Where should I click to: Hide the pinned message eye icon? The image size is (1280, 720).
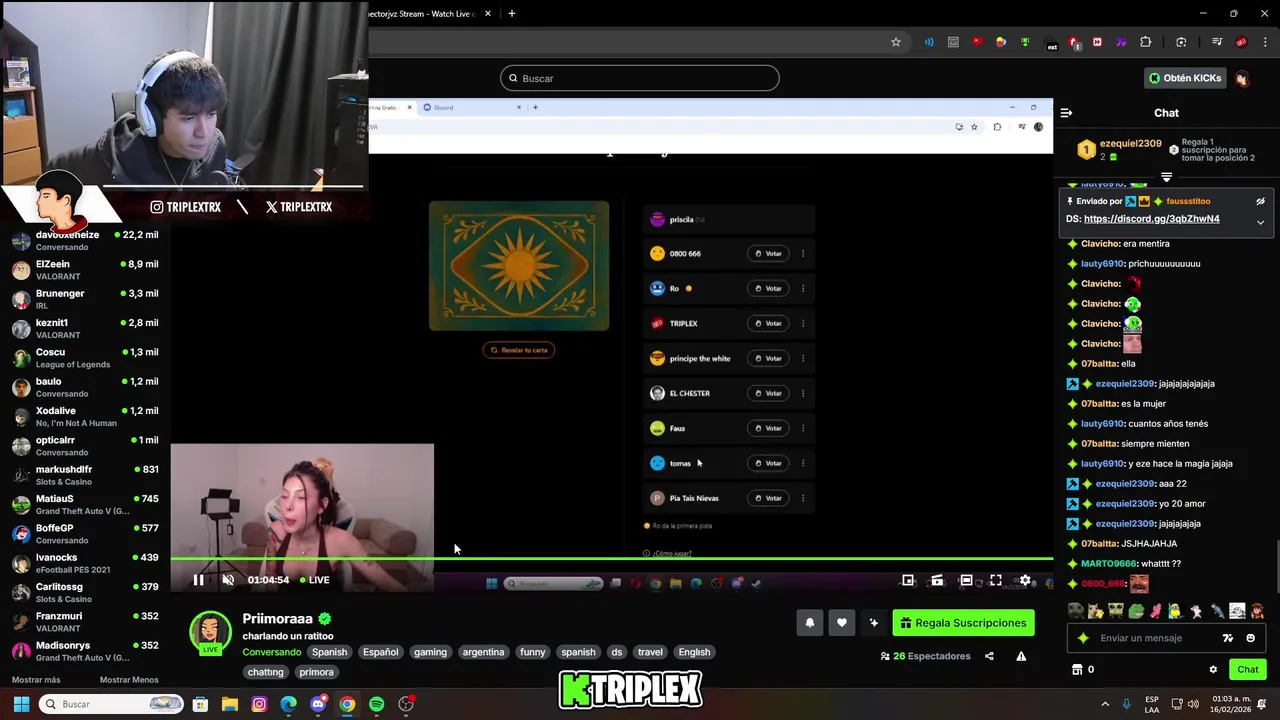click(x=1260, y=201)
